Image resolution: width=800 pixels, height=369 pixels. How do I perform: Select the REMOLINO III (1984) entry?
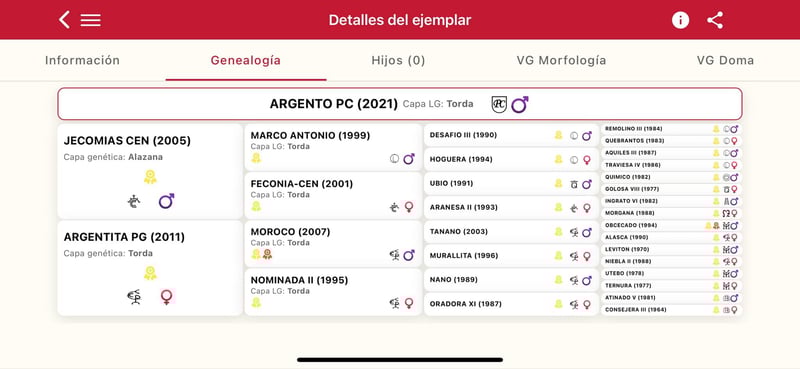coord(671,129)
